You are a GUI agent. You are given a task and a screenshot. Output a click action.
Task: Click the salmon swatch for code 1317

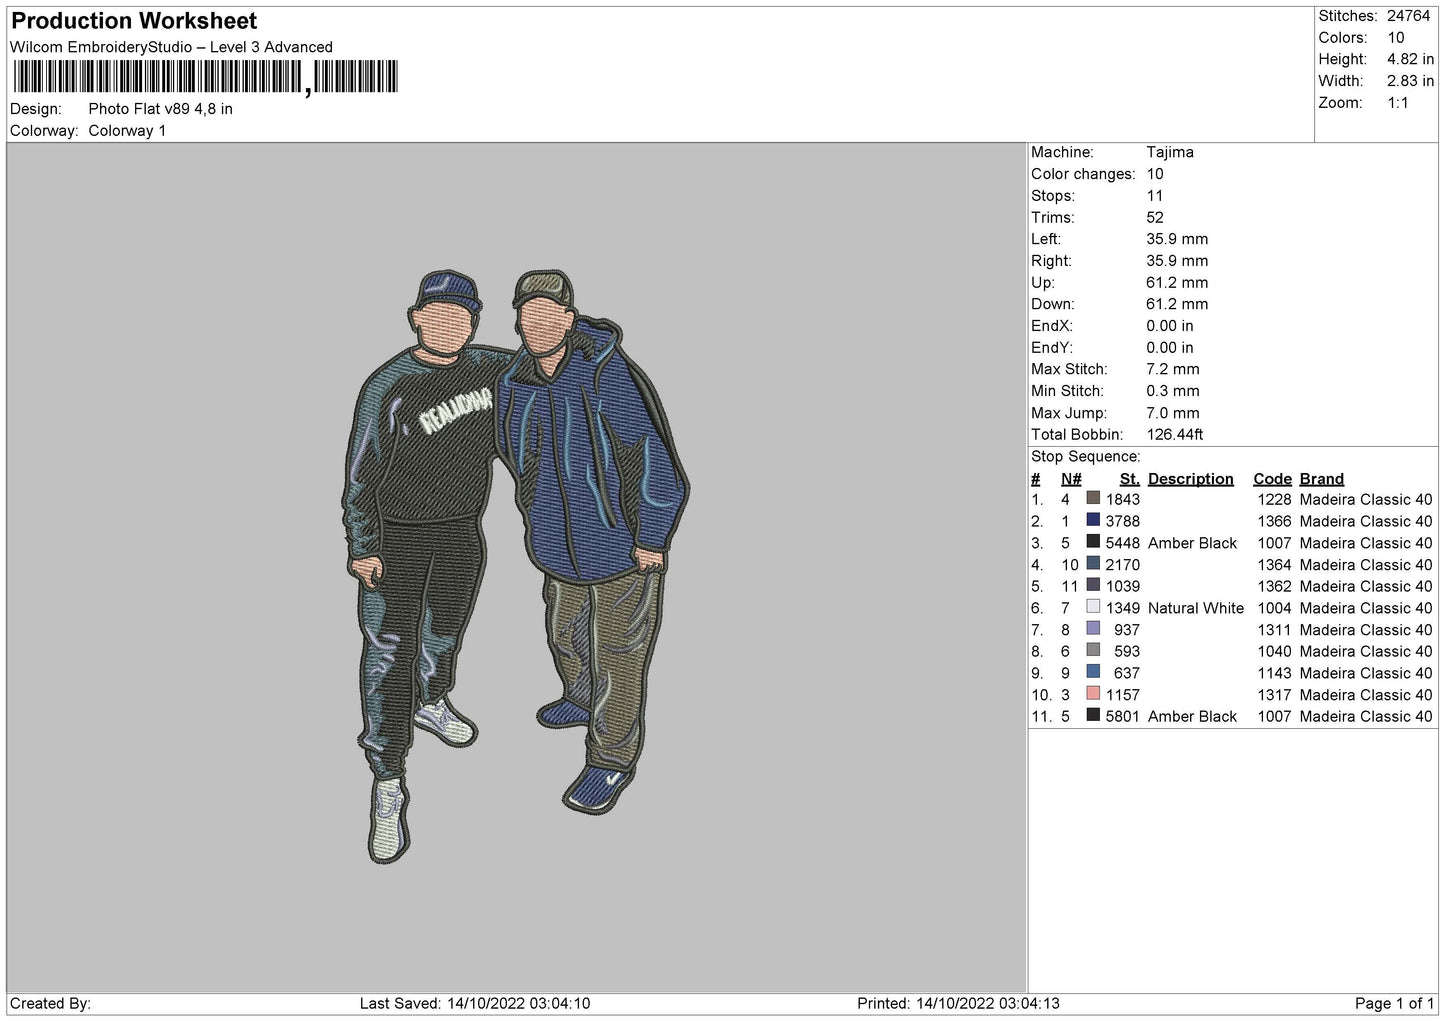[1093, 694]
